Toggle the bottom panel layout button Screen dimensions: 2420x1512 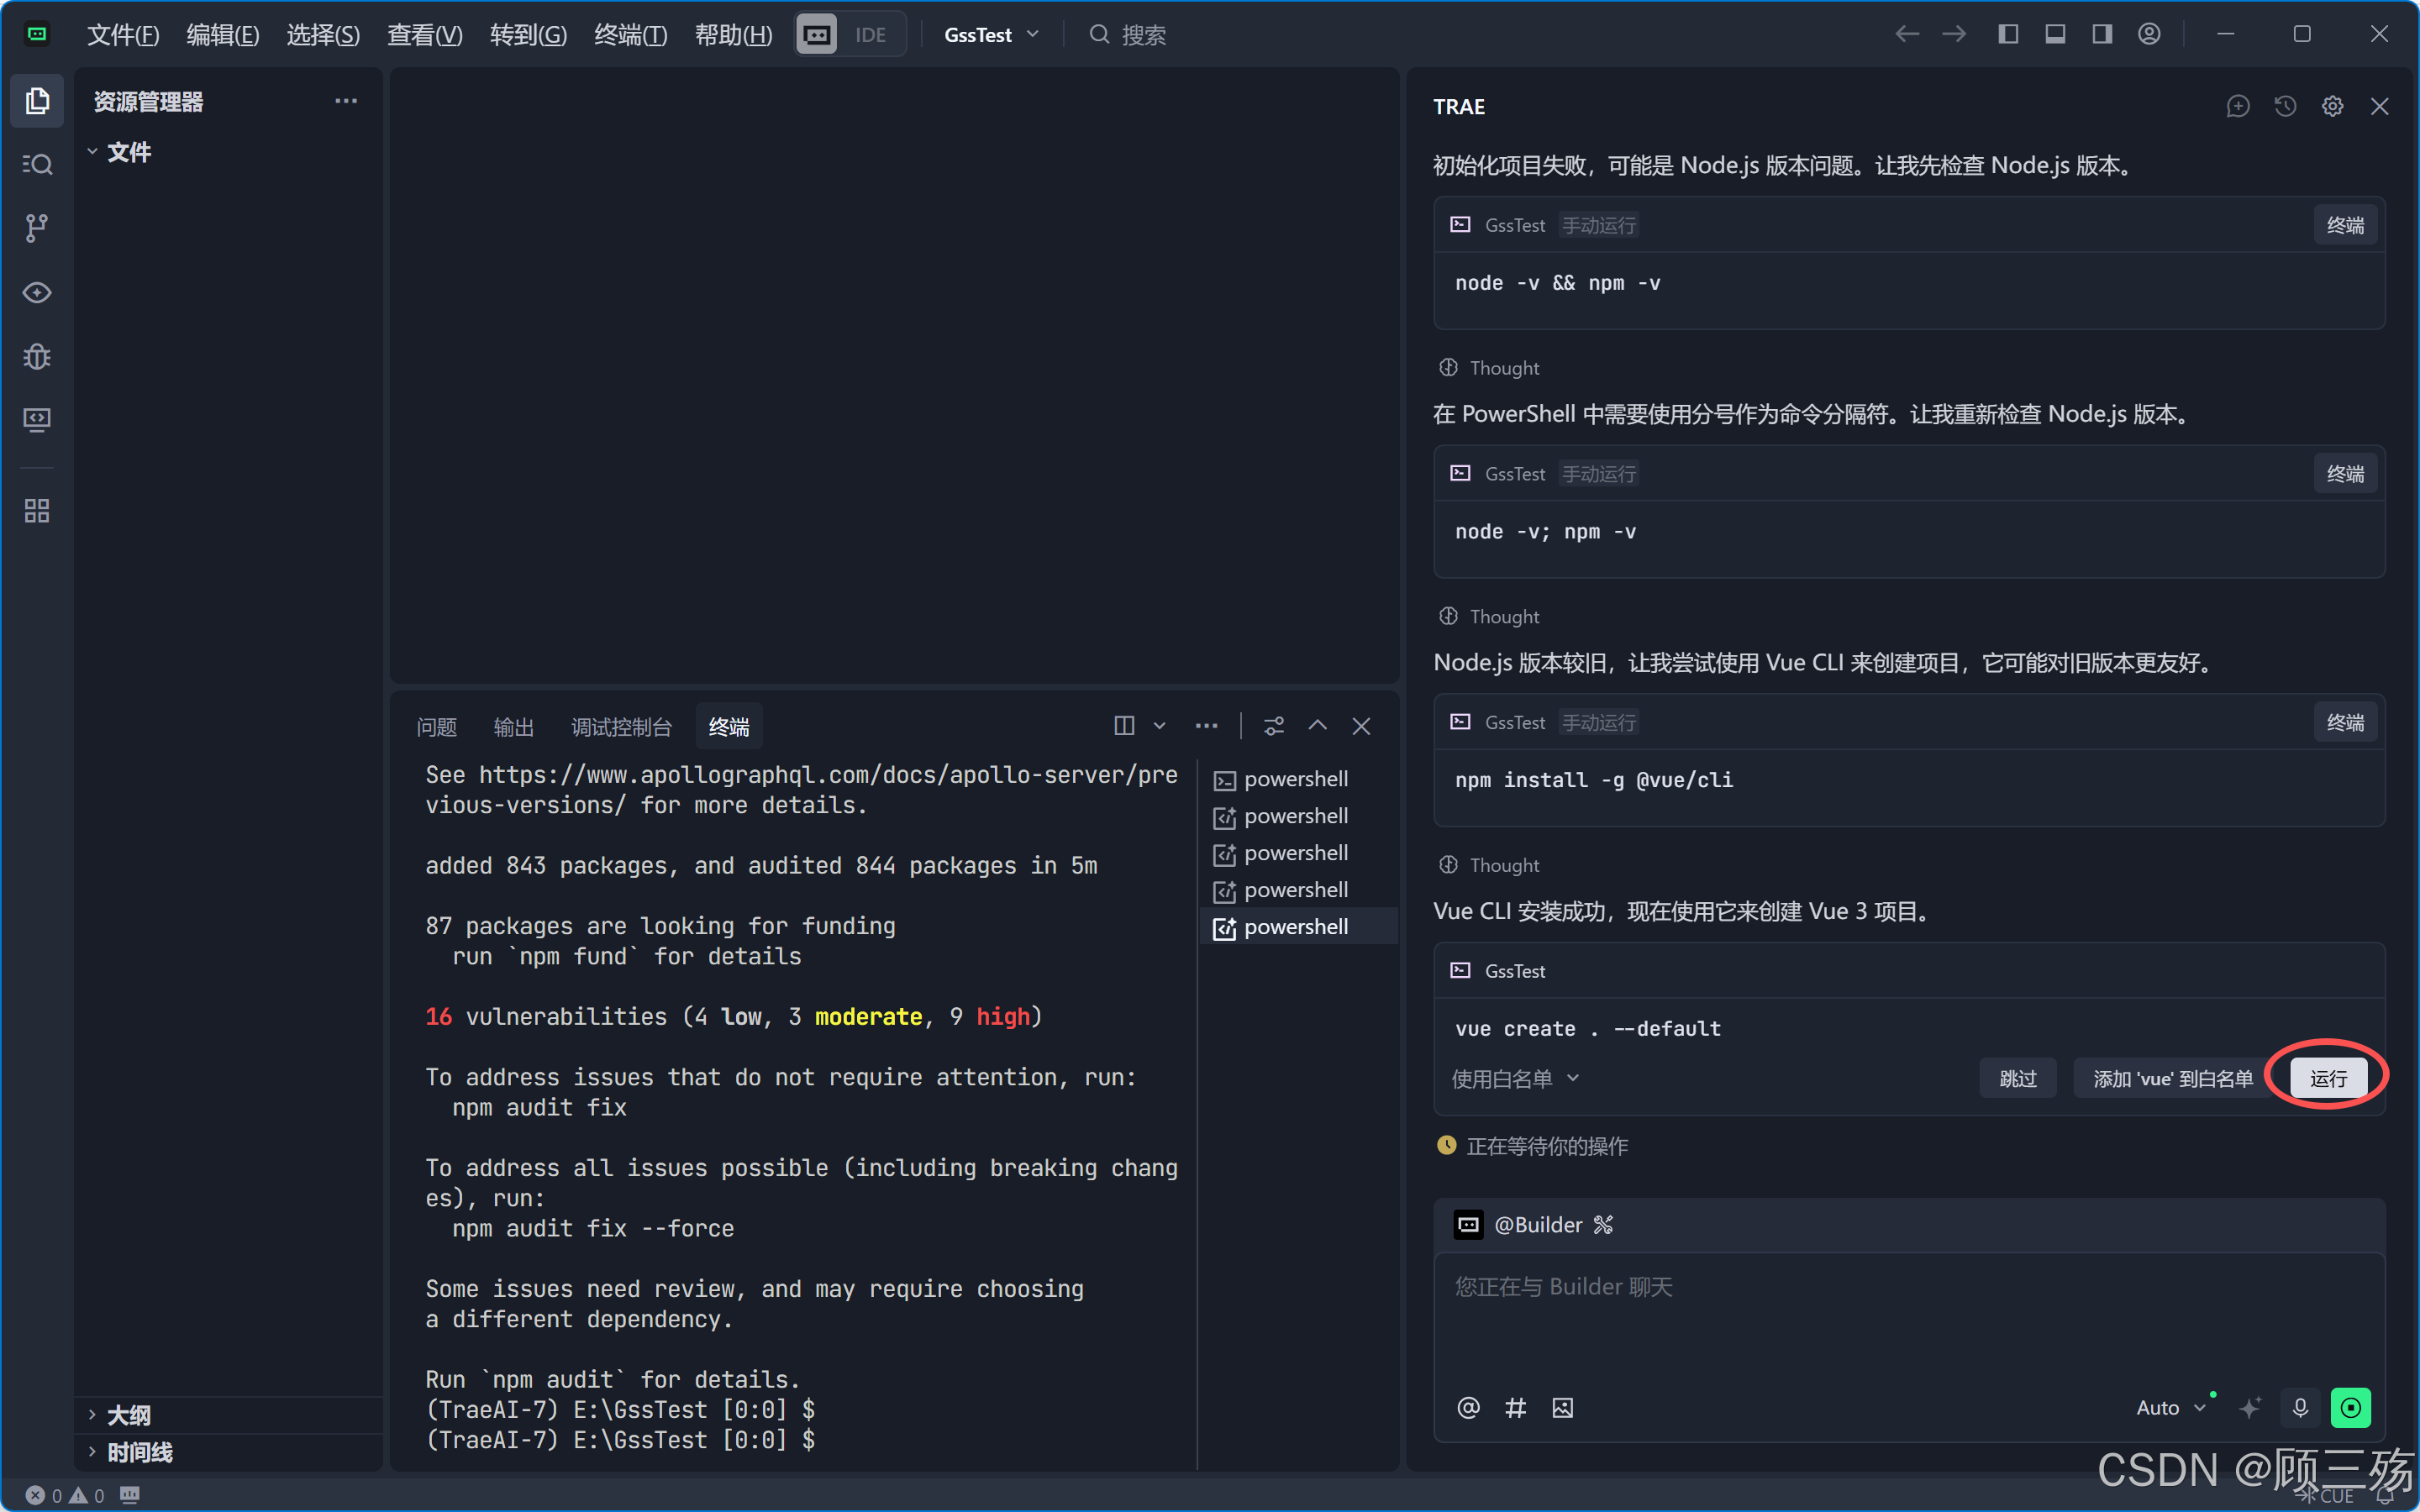click(x=2055, y=34)
